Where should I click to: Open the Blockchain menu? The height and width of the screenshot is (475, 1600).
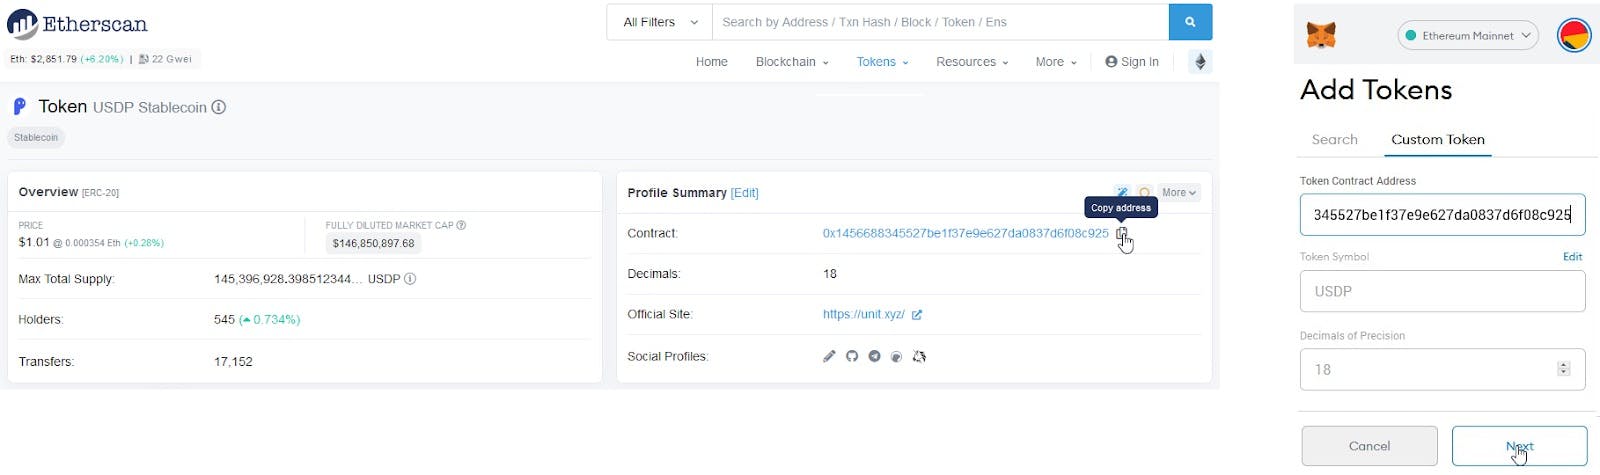coord(791,62)
